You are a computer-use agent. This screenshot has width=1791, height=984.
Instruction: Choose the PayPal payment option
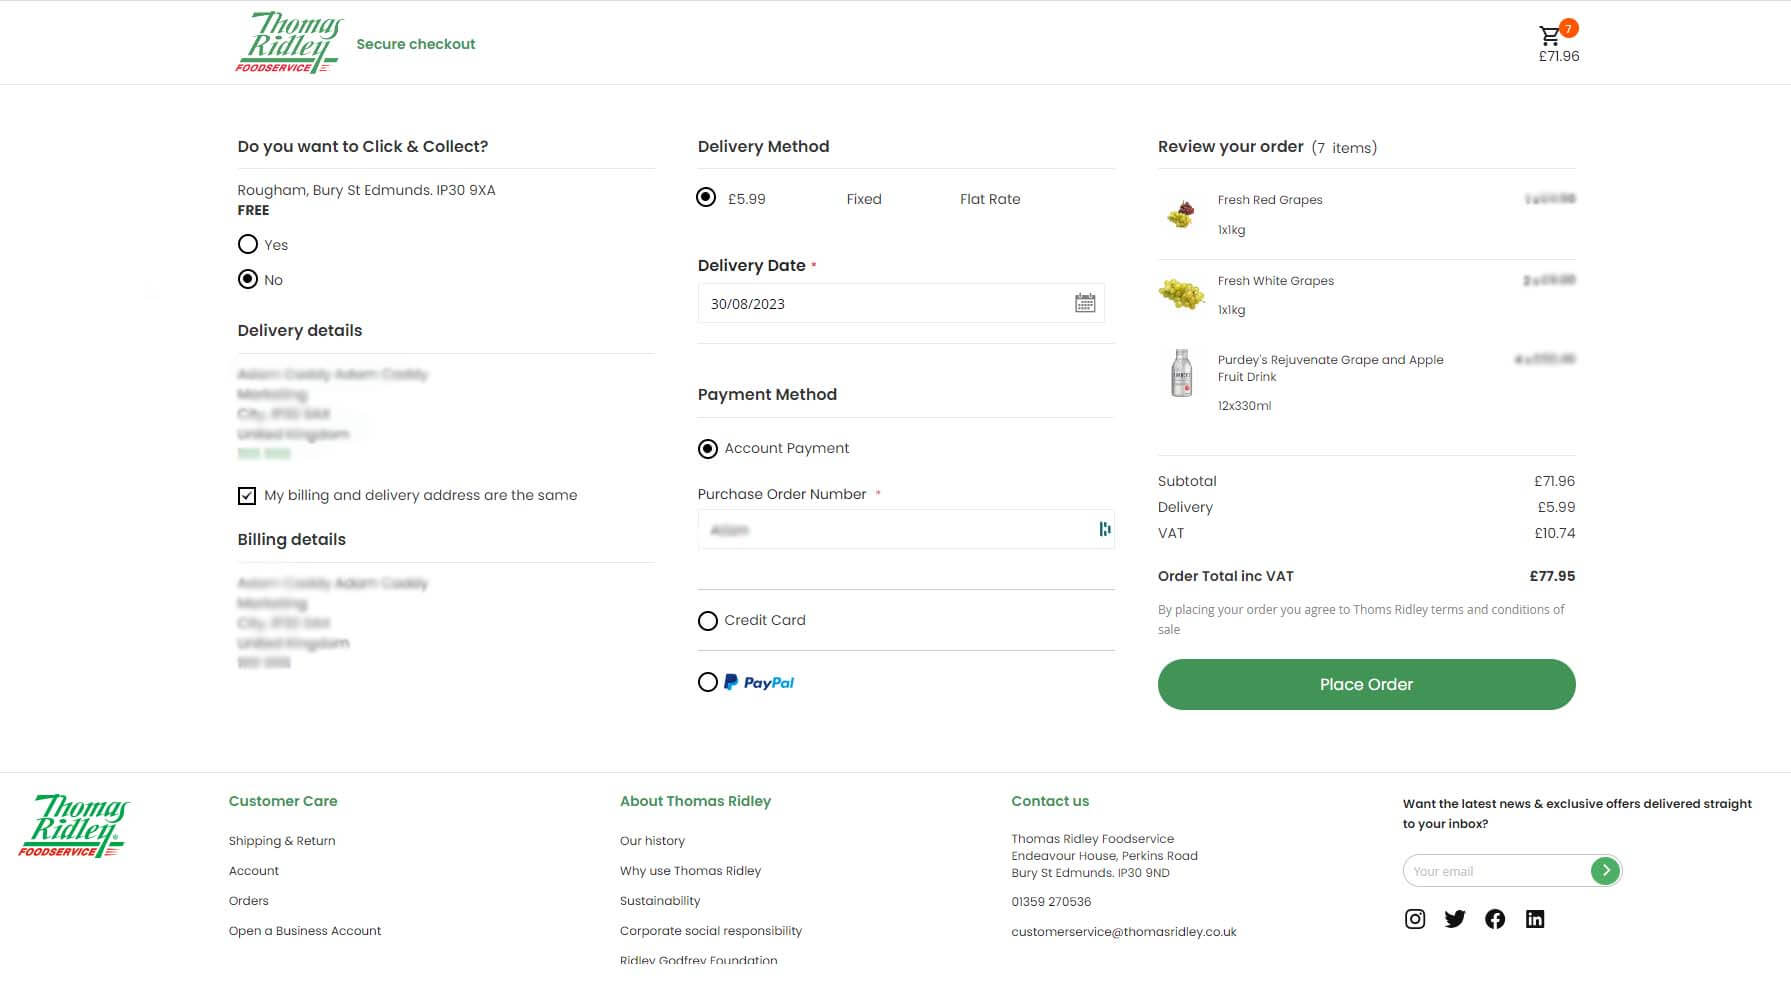tap(708, 682)
